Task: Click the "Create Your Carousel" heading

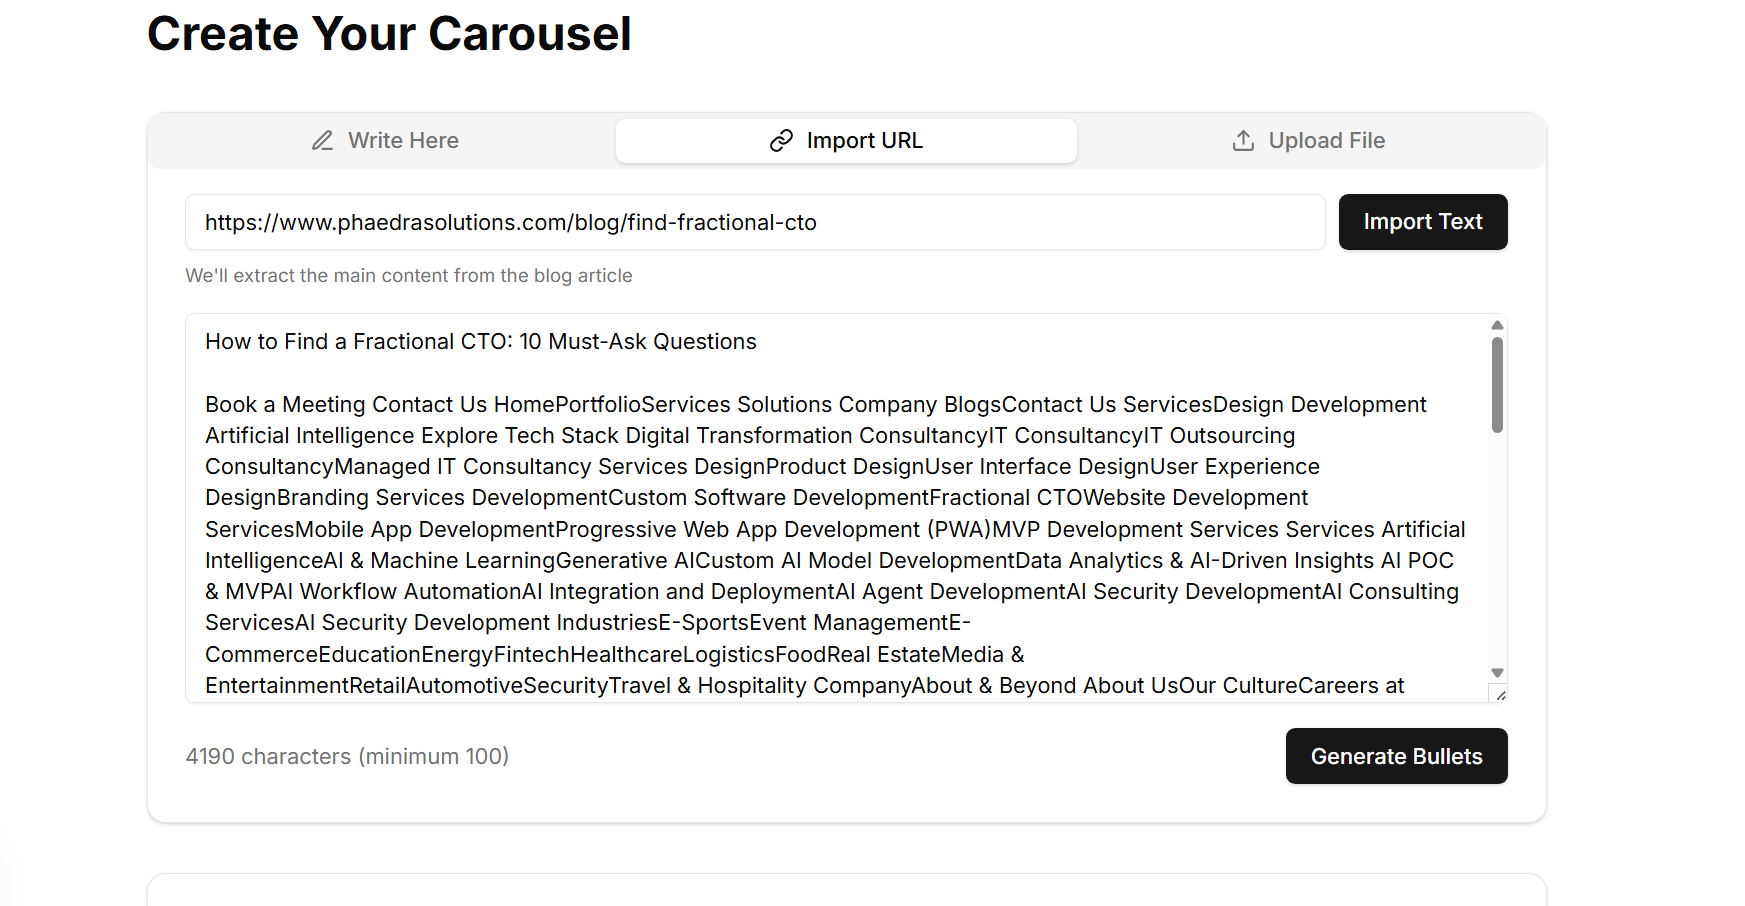Action: pos(389,34)
